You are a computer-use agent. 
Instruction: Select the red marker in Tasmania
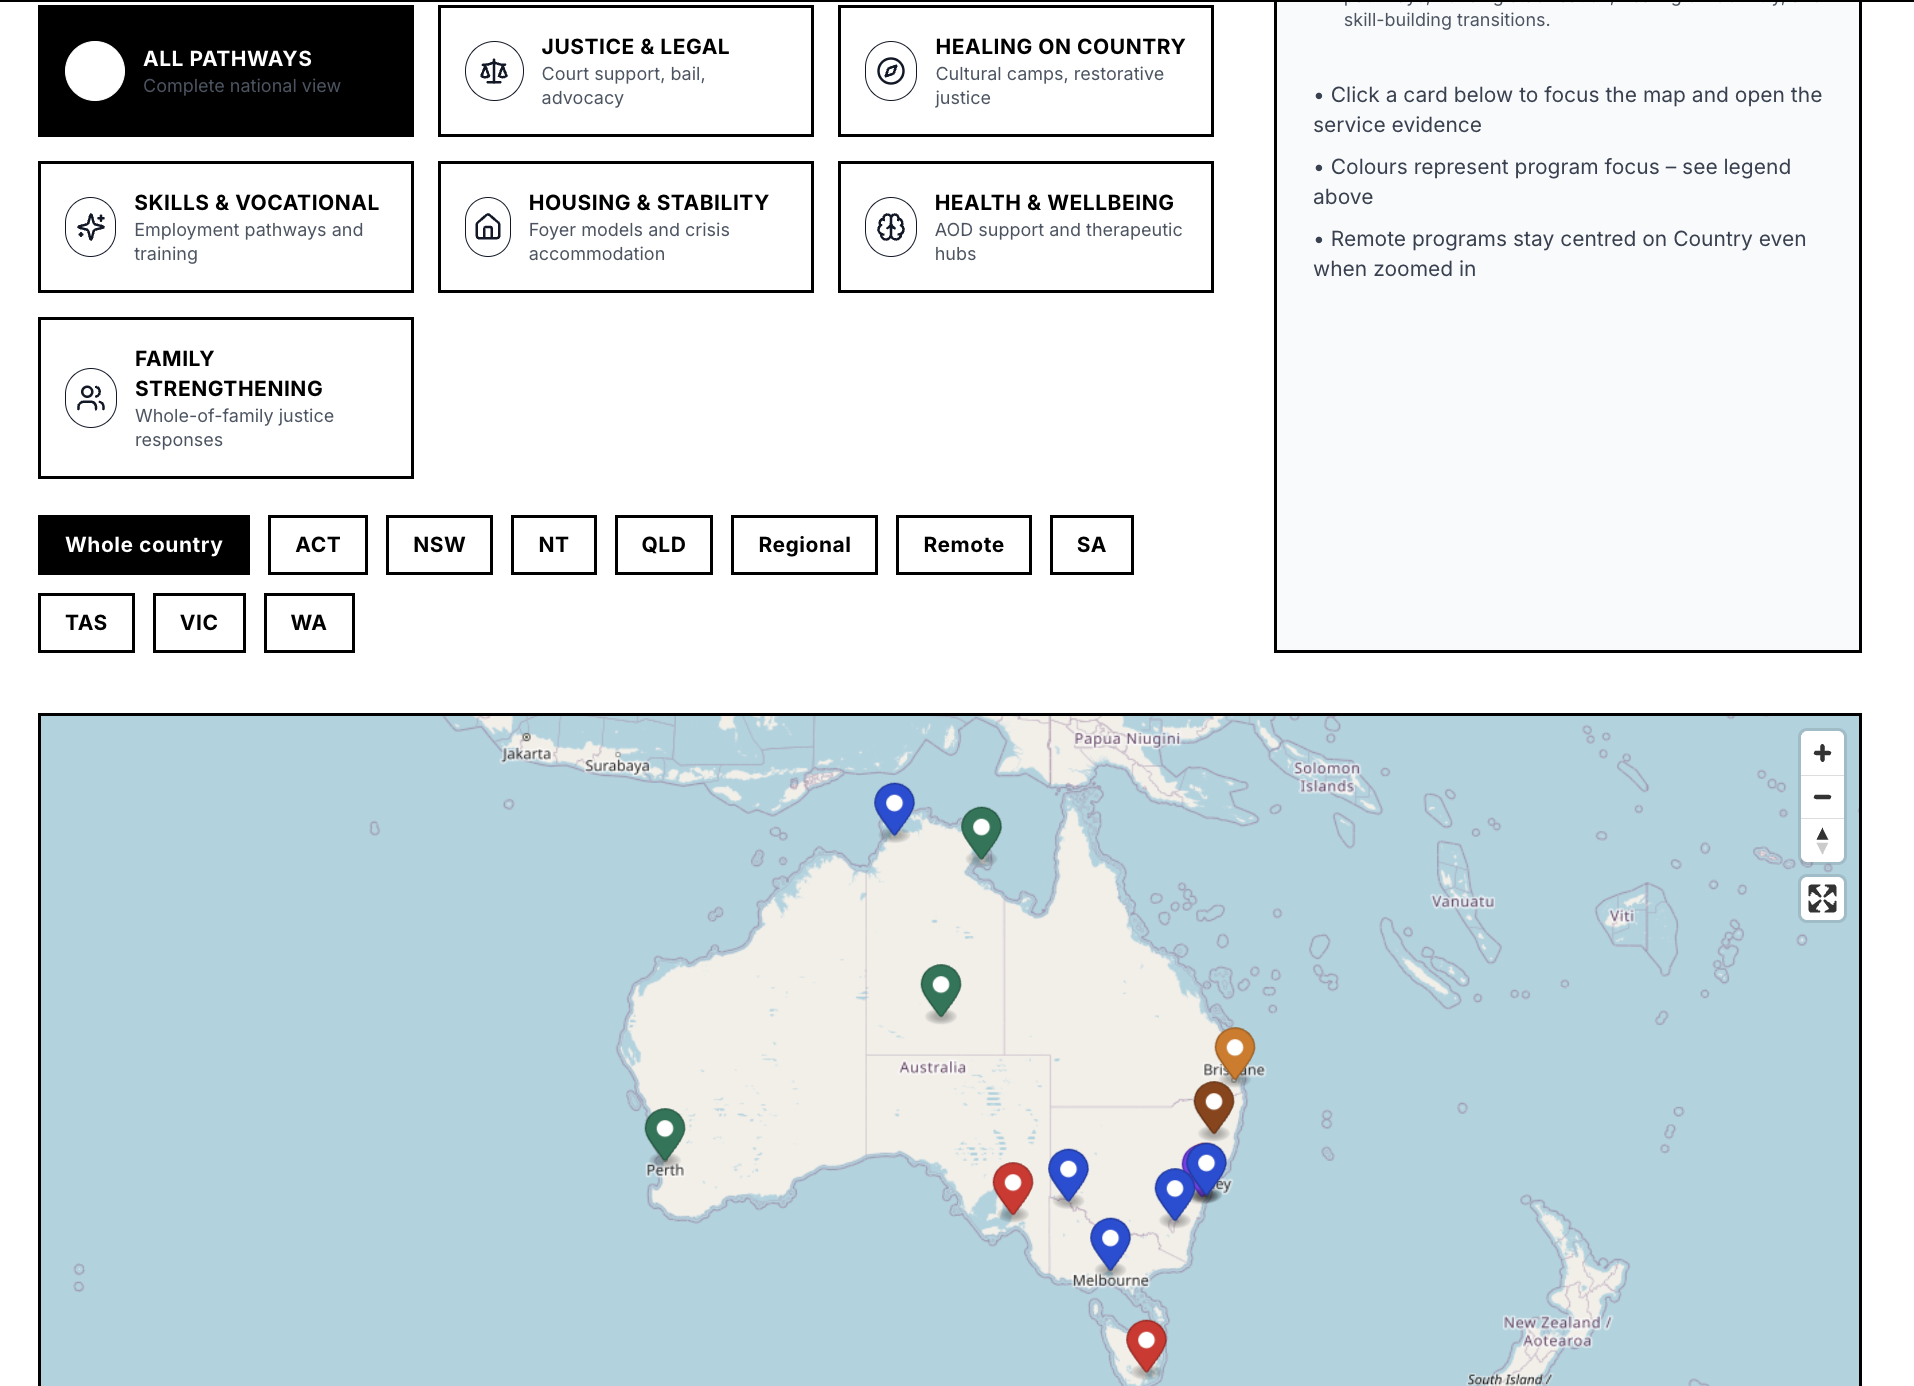[x=1145, y=1340]
